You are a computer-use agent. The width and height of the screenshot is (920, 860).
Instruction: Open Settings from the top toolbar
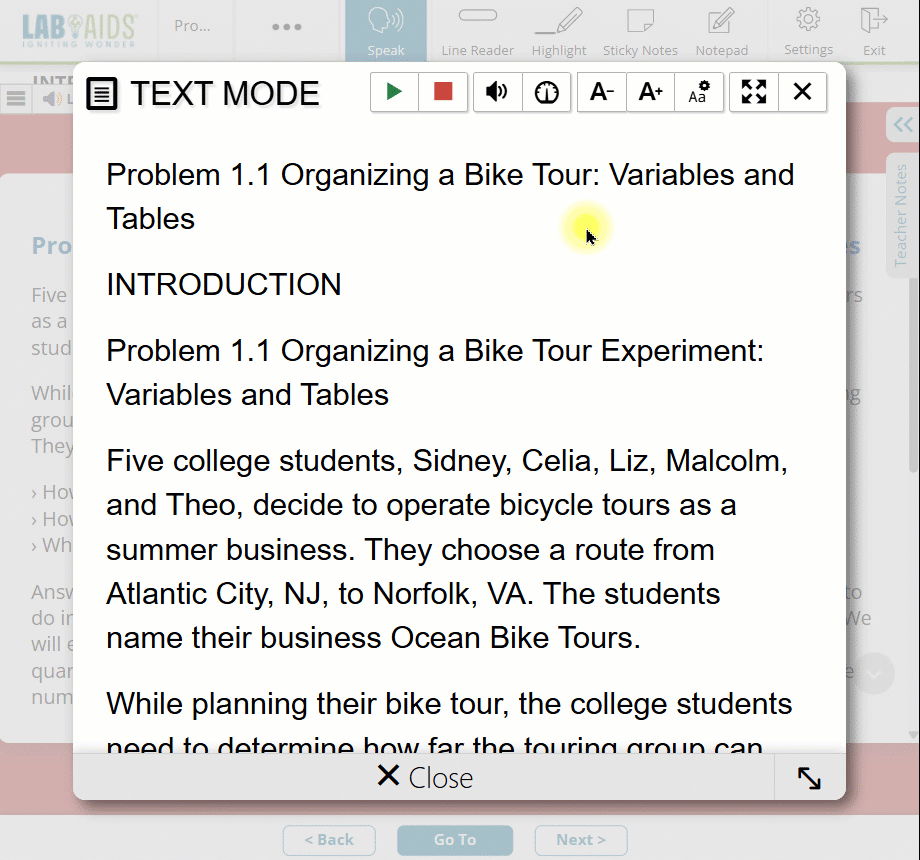point(808,31)
